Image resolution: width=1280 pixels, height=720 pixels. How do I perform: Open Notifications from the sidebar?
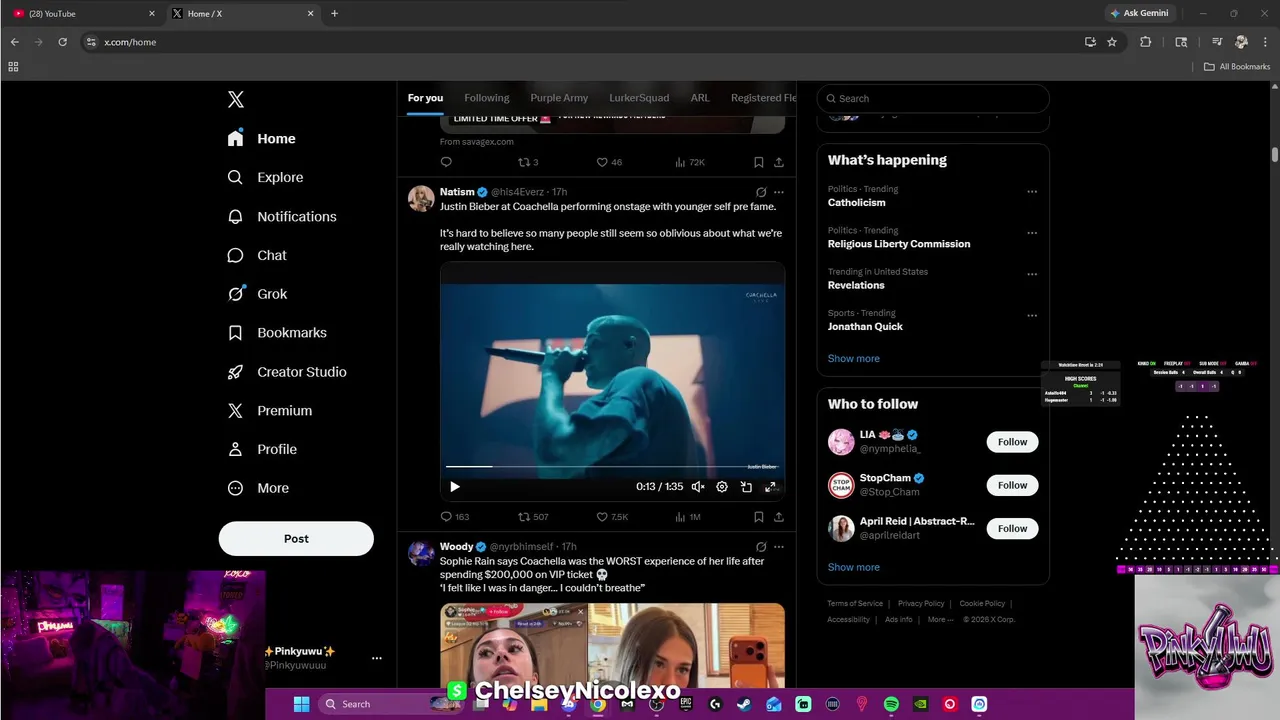[282, 216]
